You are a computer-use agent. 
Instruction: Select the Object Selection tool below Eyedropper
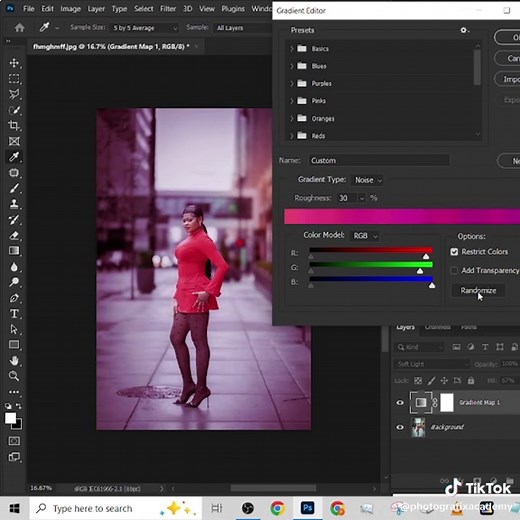pos(14,173)
